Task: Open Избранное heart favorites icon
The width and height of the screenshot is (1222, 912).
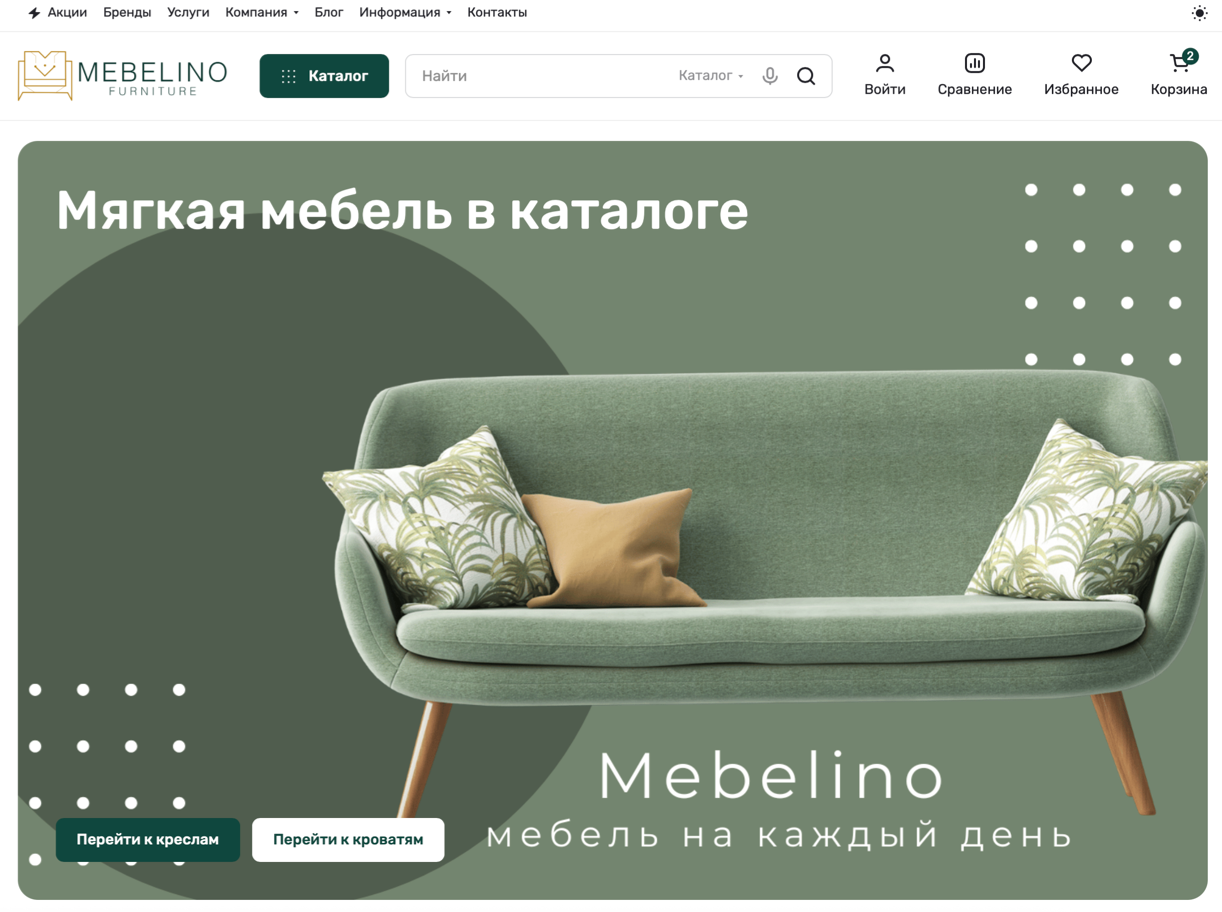Action: tap(1081, 63)
